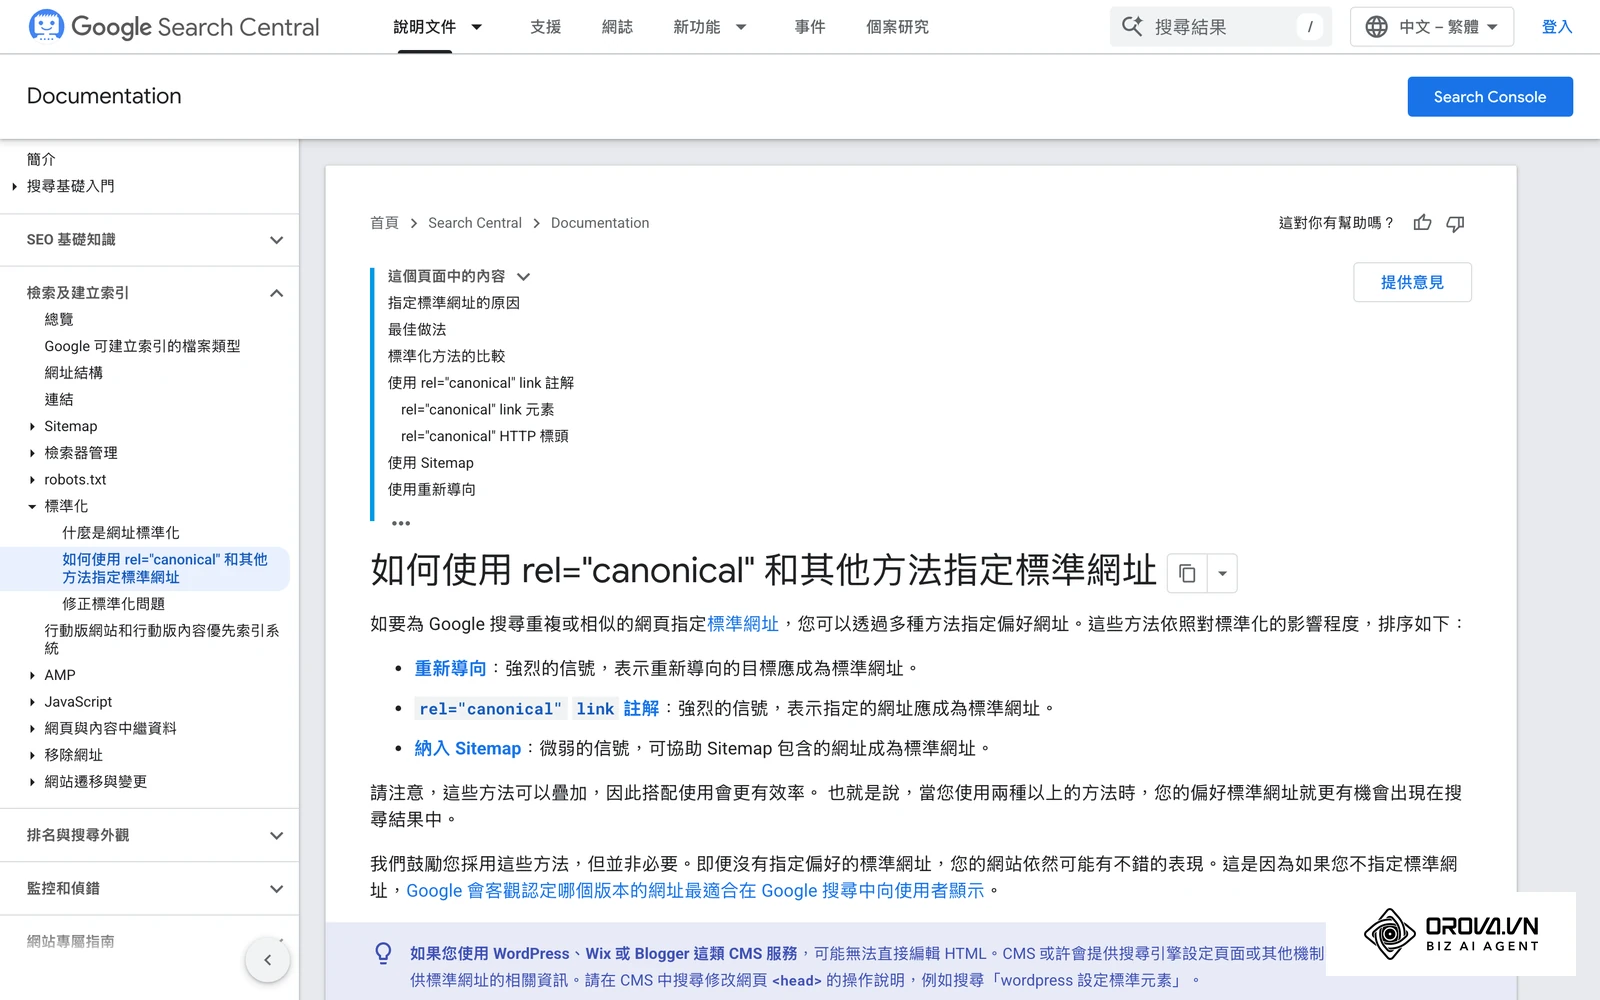Click the Google Search Central logo
1600x1000 pixels.
(x=174, y=27)
